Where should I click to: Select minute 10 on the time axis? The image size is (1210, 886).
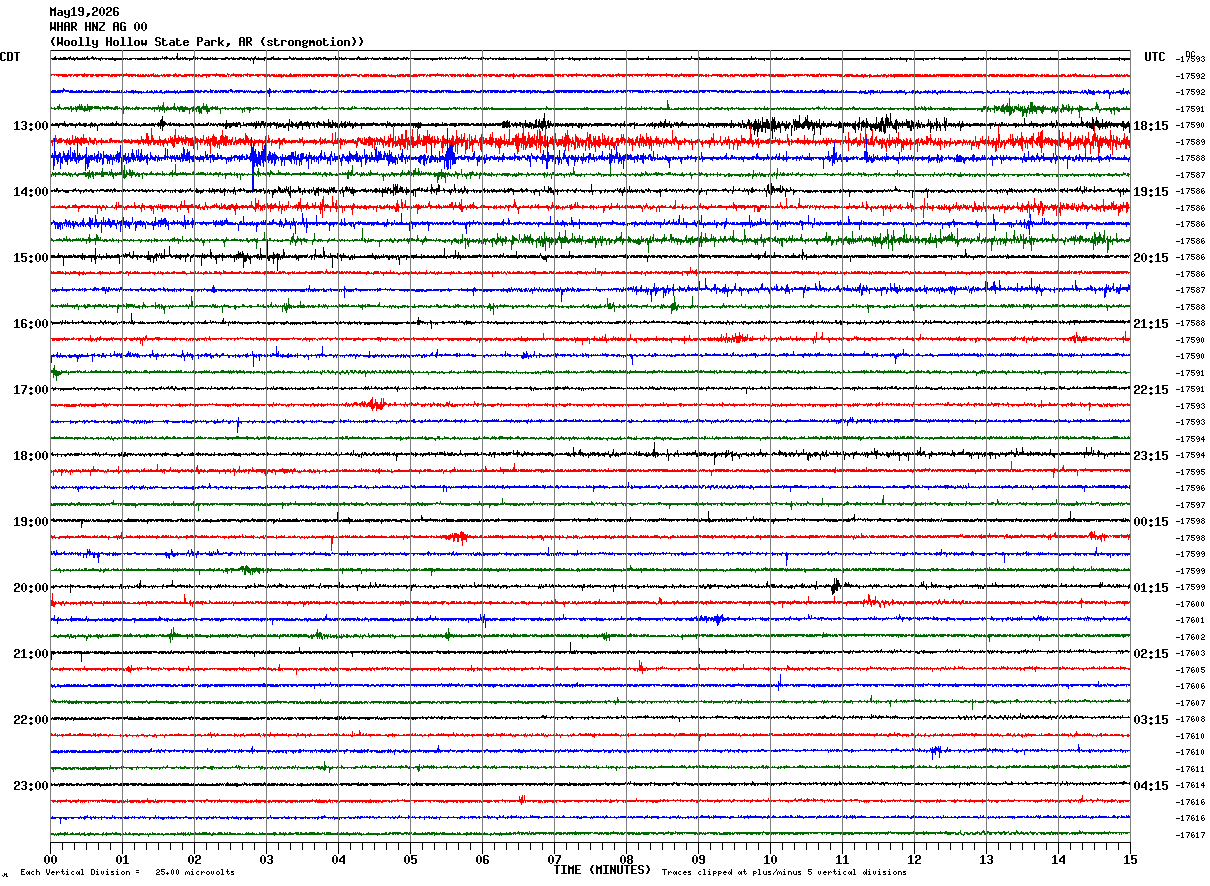coord(770,859)
